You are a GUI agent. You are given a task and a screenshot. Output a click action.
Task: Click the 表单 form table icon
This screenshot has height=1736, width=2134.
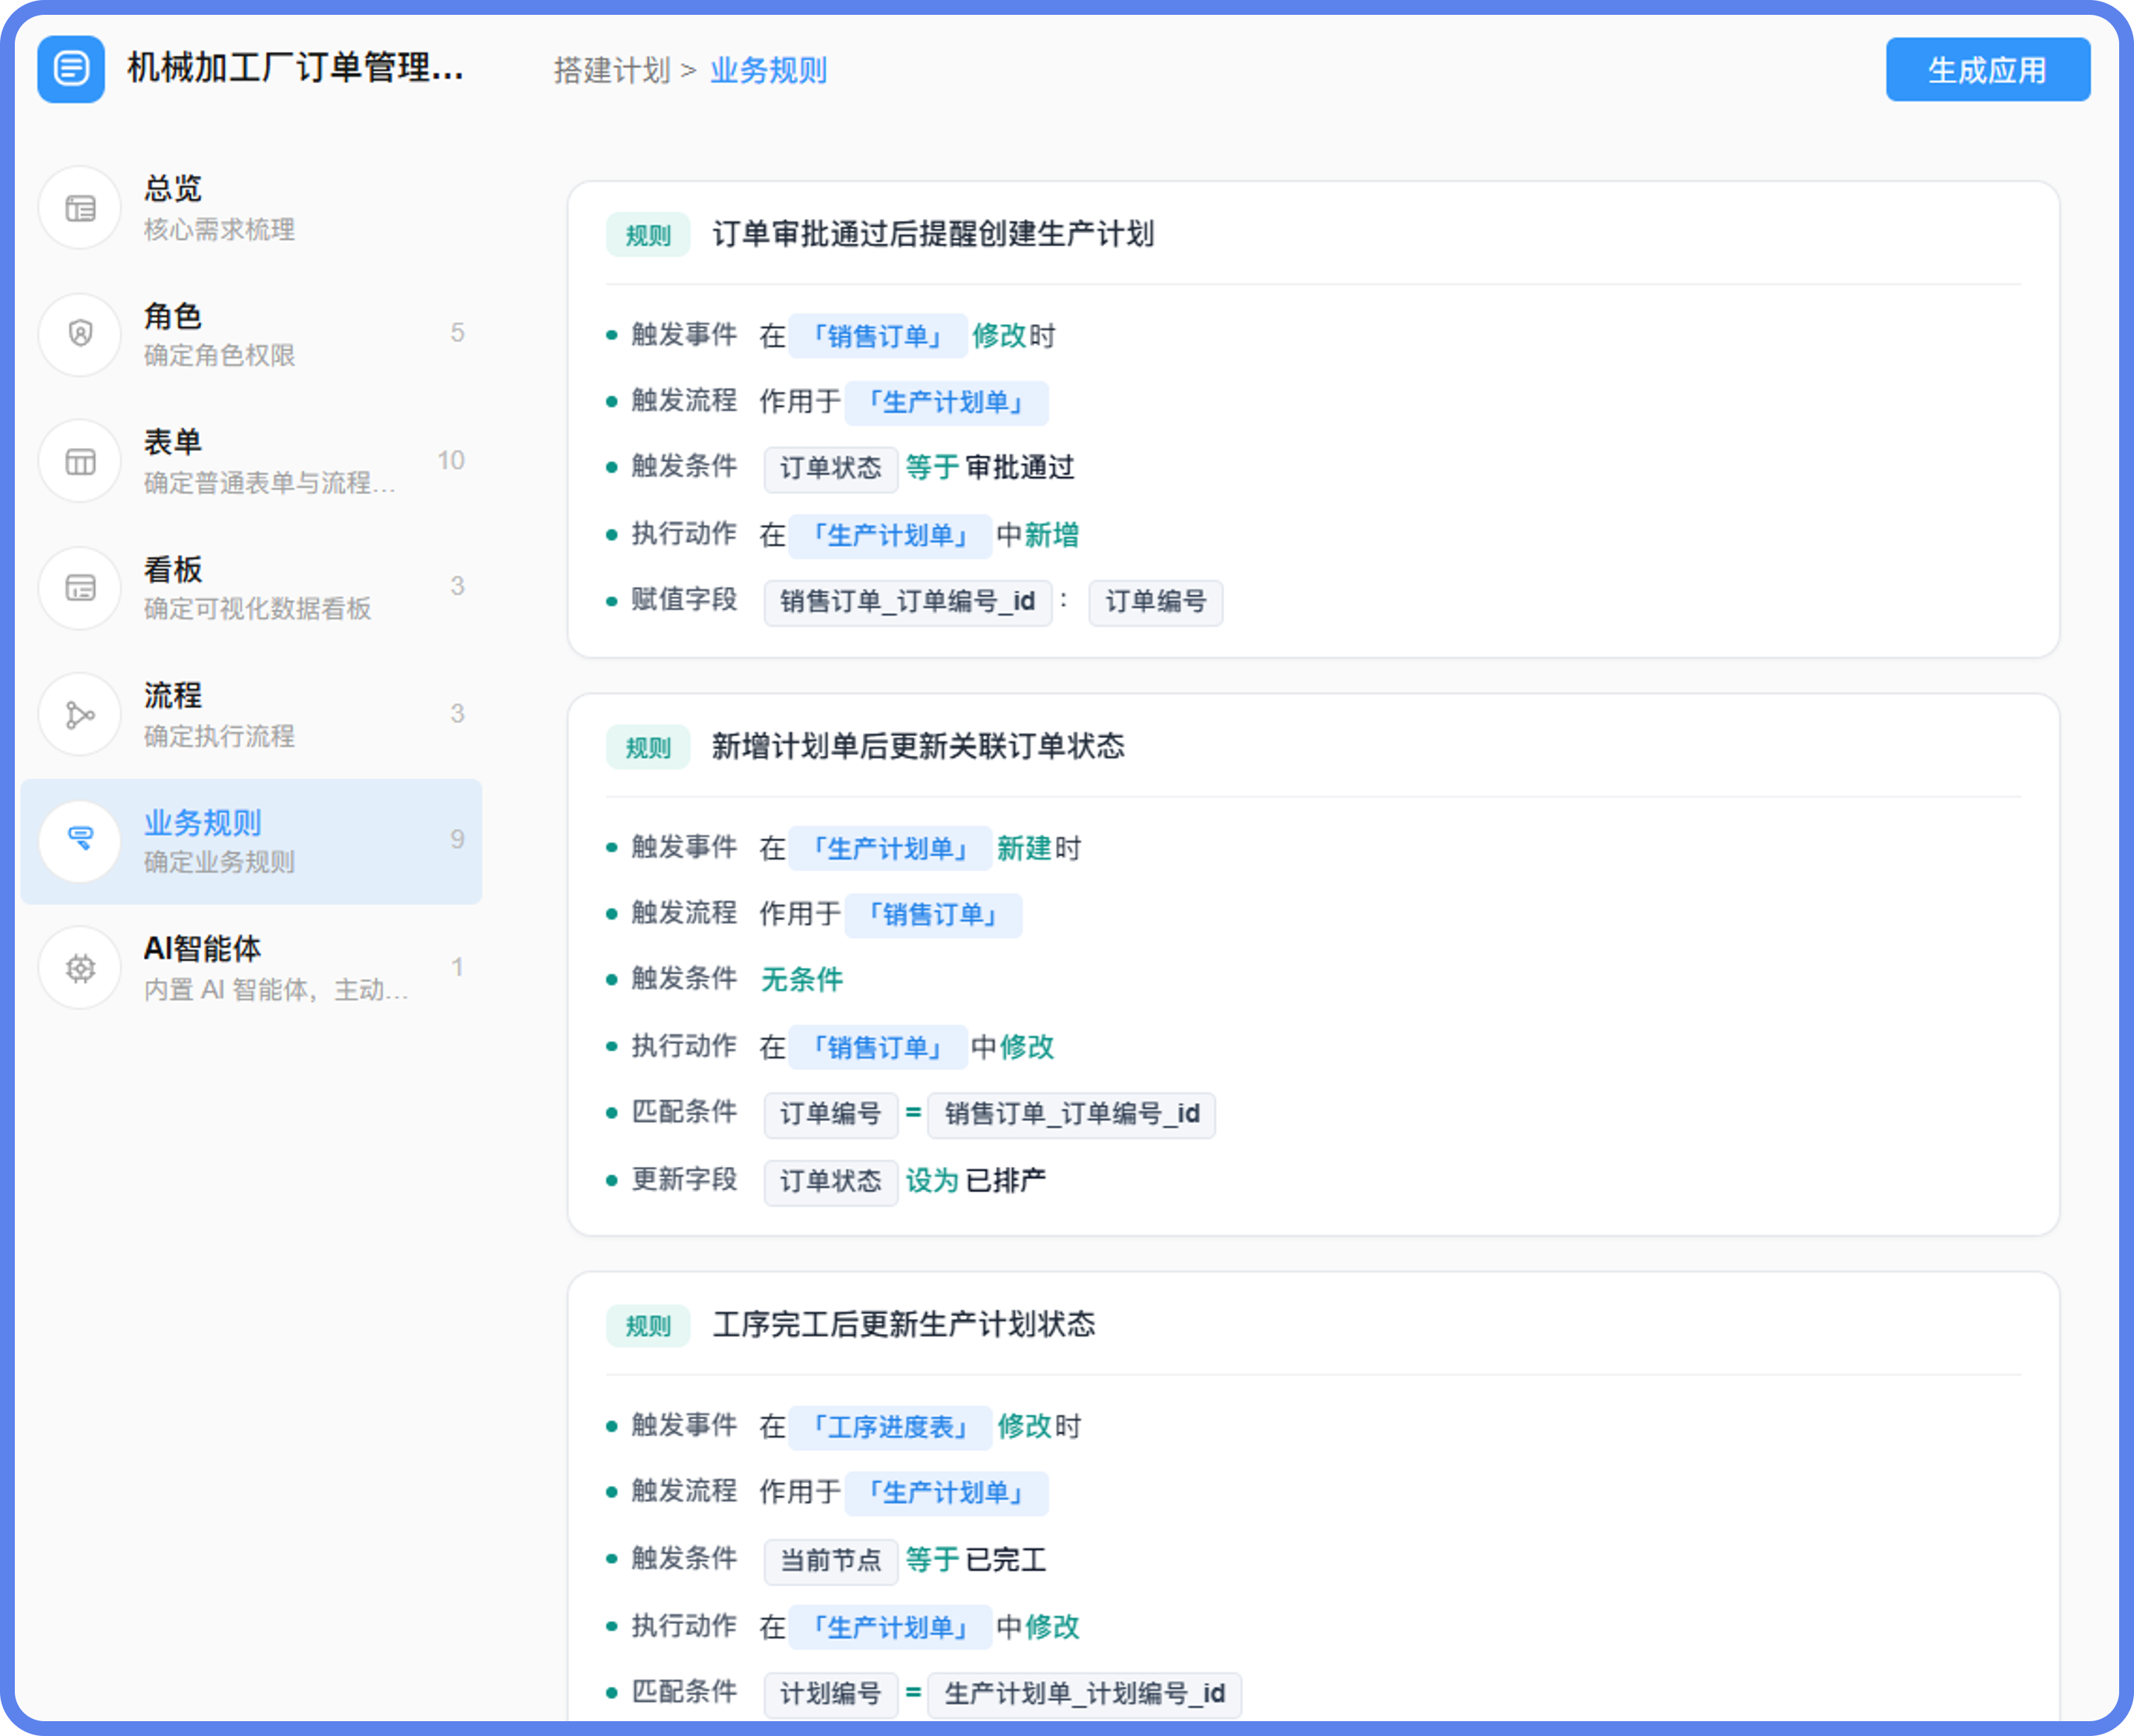point(80,461)
